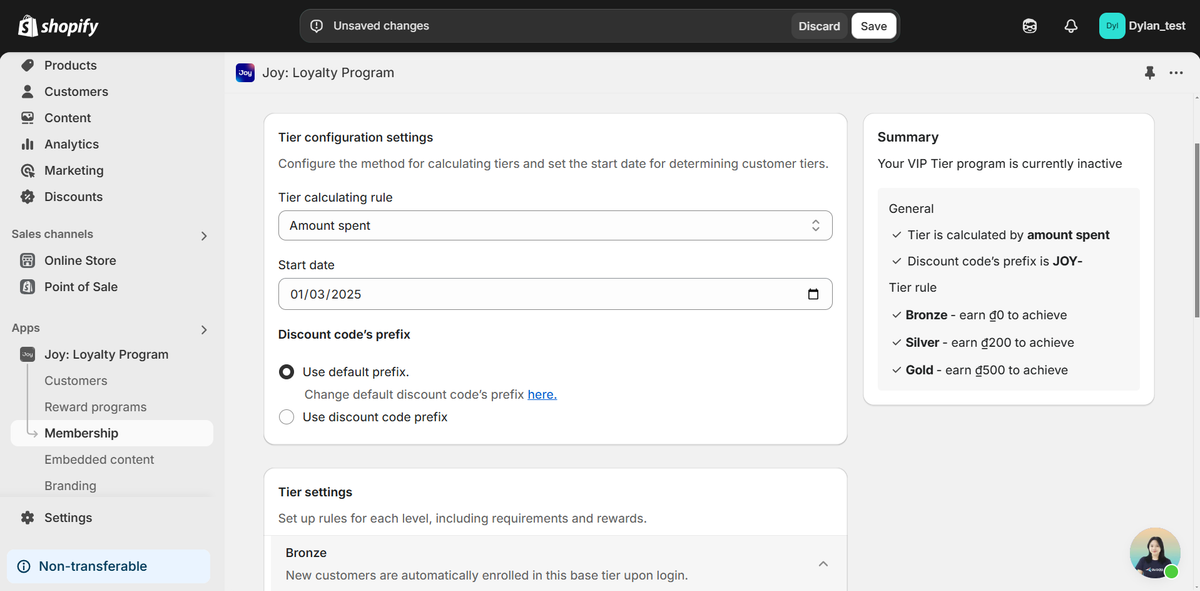Open the notifications bell
The width and height of the screenshot is (1200, 591).
[x=1071, y=26]
